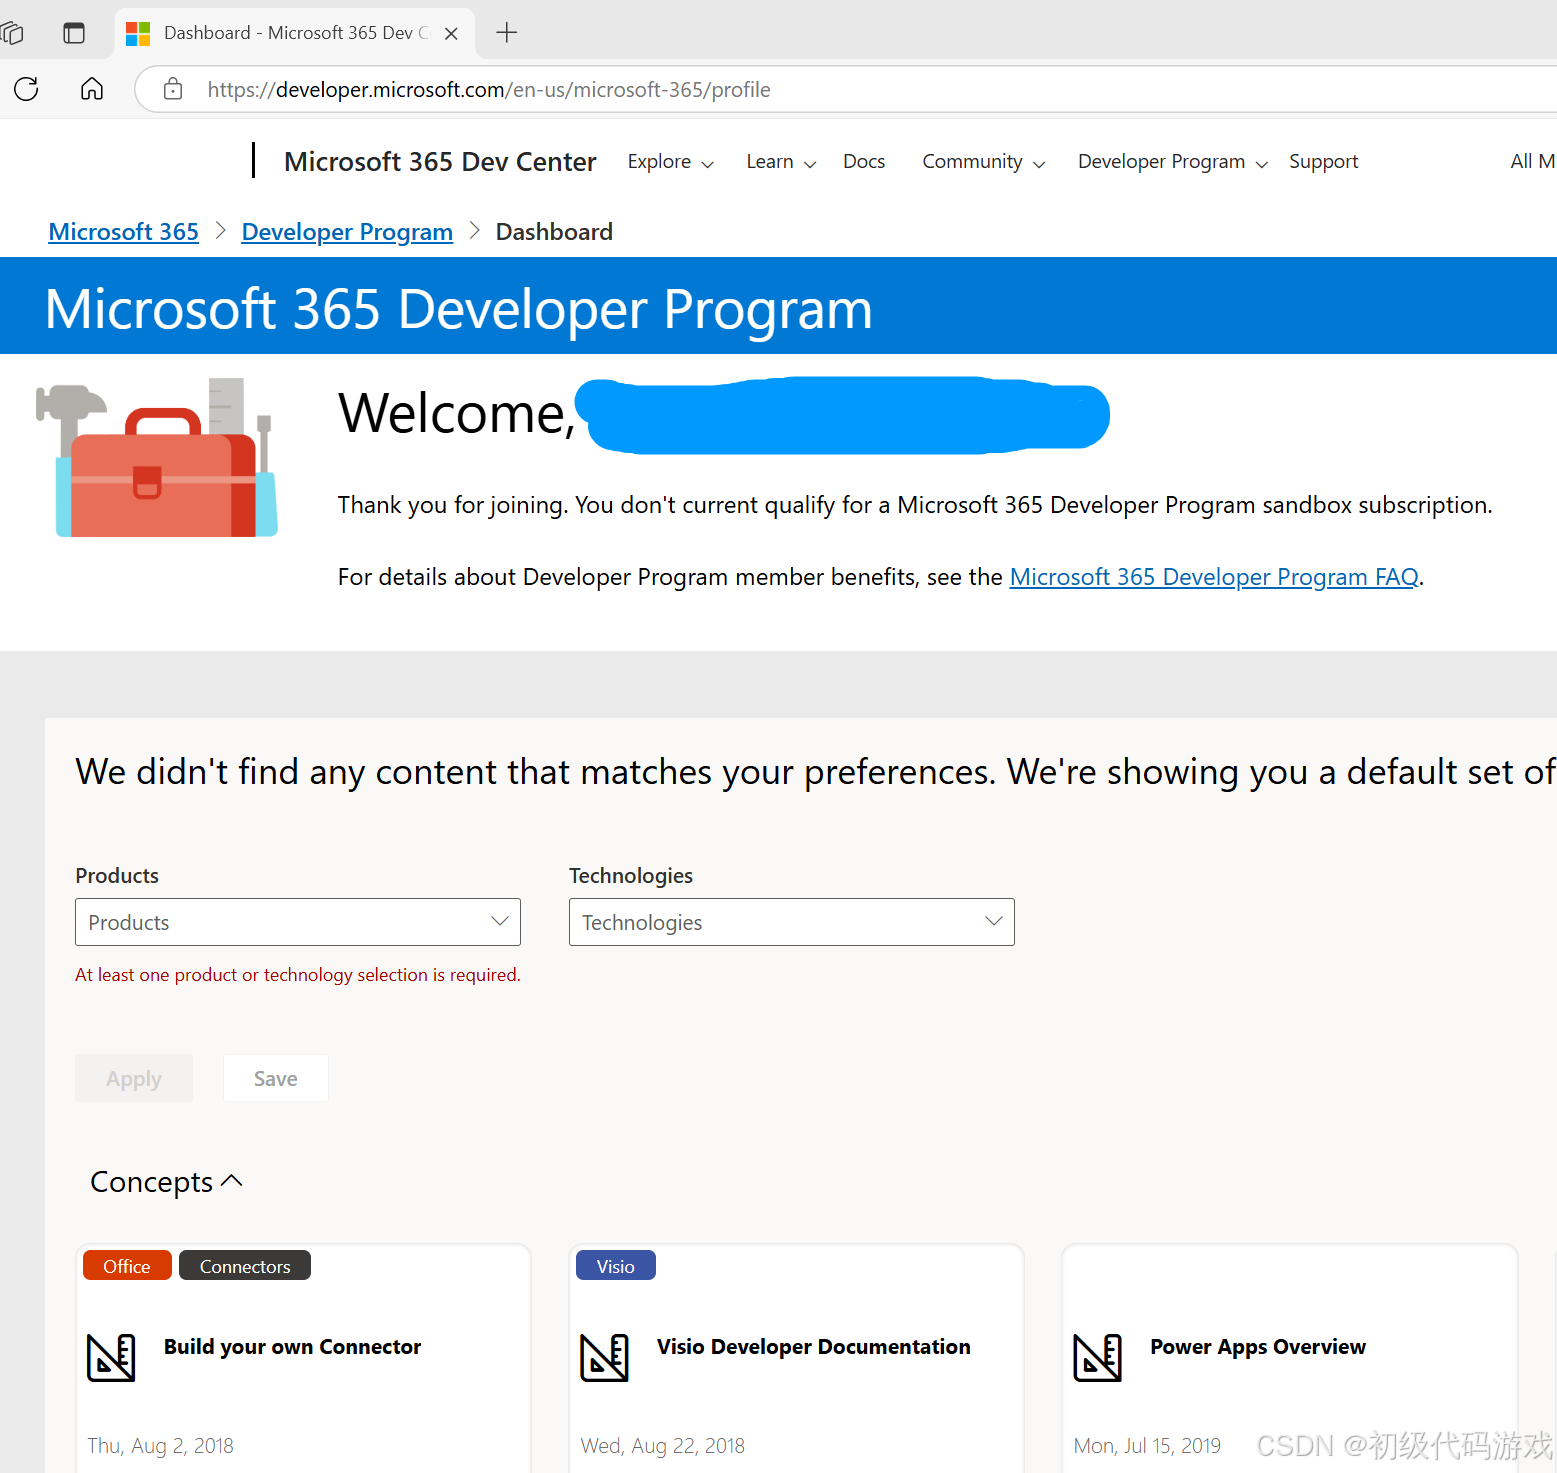1557x1473 pixels.
Task: Click the Connectors tag
Action: tap(245, 1266)
